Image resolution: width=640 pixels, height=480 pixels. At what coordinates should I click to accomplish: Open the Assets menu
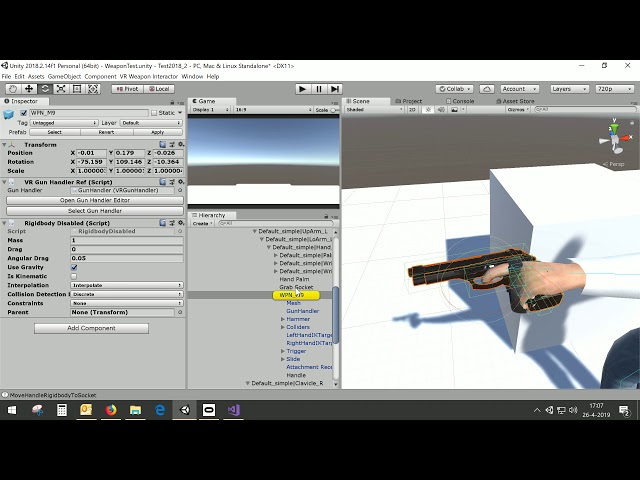tap(36, 76)
